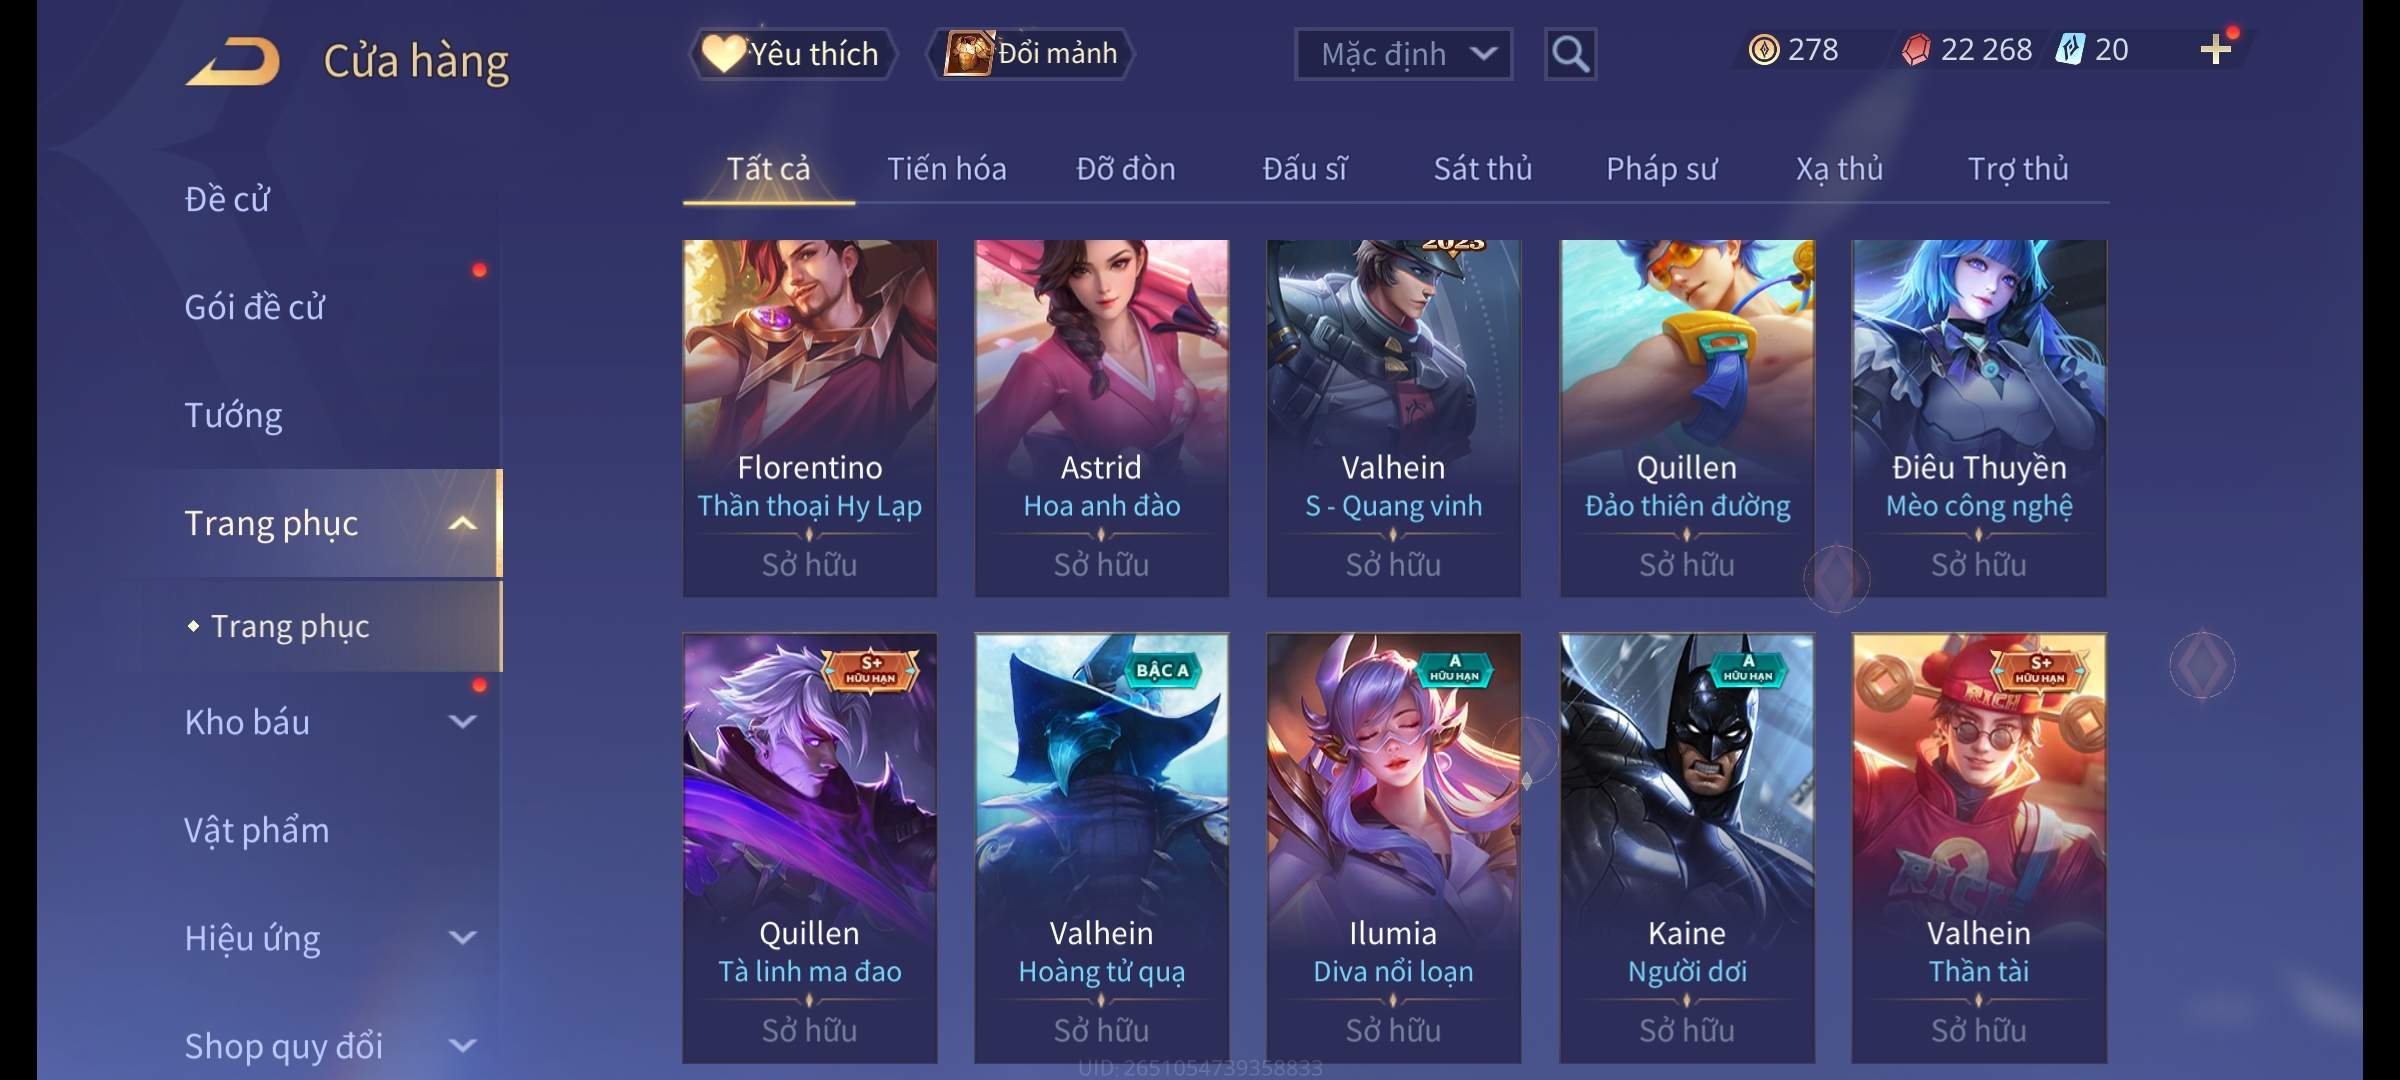This screenshot has width=2400, height=1080.
Task: Open the Tướng sidebar menu
Action: tap(233, 415)
